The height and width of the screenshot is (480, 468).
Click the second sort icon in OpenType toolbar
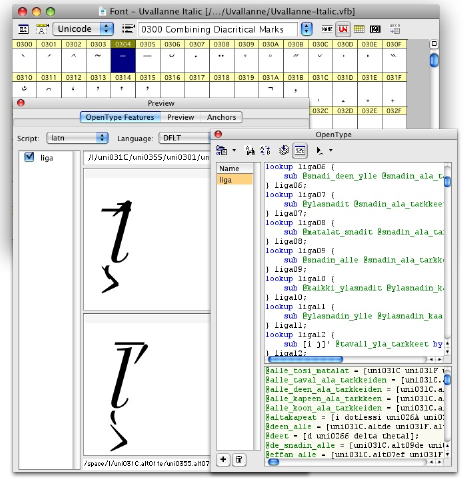tap(265, 150)
